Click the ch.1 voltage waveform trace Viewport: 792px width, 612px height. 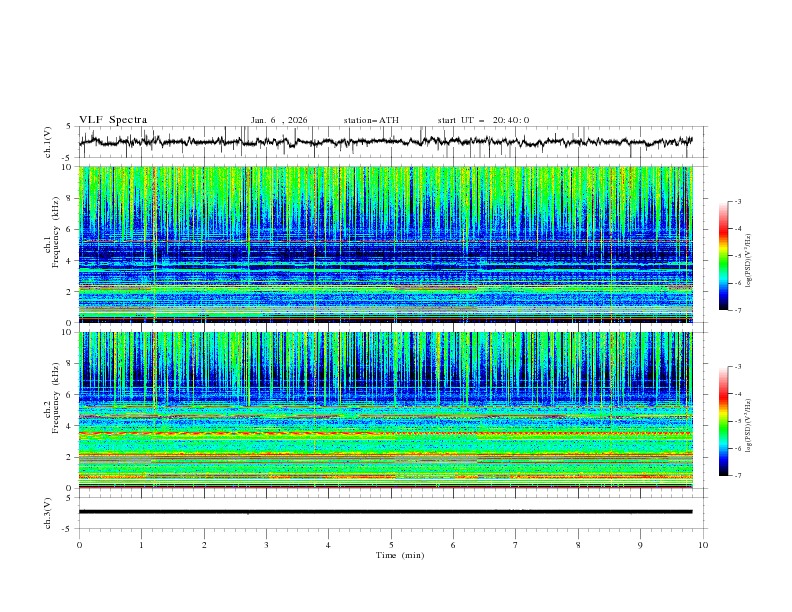point(385,142)
